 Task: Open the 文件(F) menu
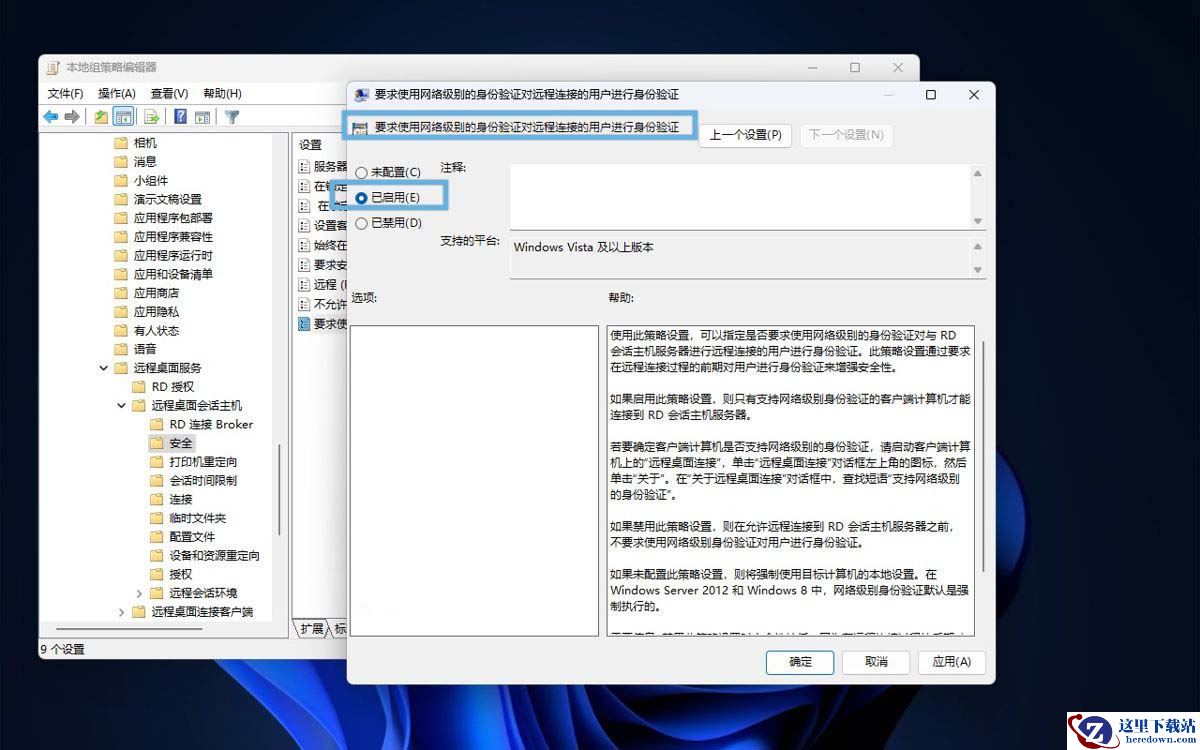pyautogui.click(x=65, y=93)
